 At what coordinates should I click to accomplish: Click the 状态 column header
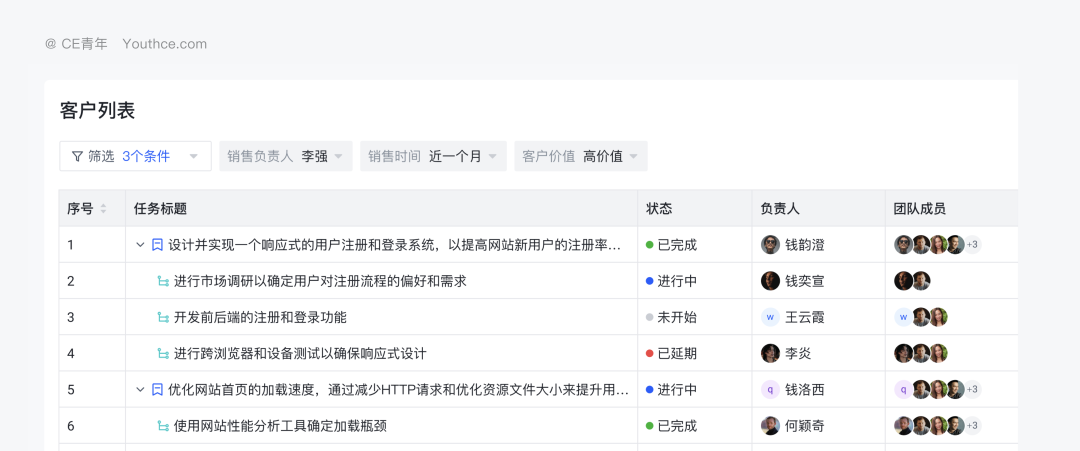659,209
